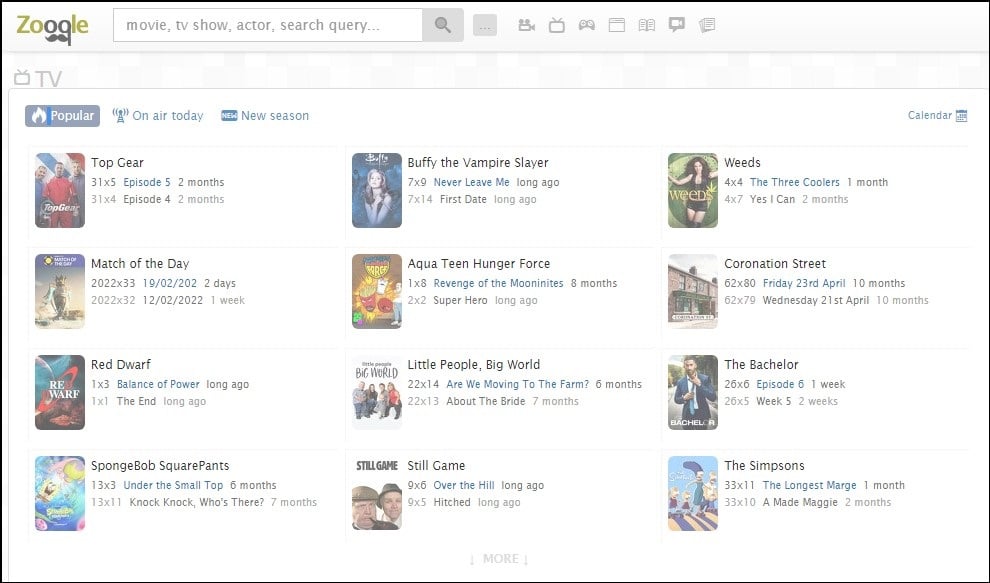The image size is (990, 583).
Task: Switch to the On air today tab
Action: coord(158,116)
